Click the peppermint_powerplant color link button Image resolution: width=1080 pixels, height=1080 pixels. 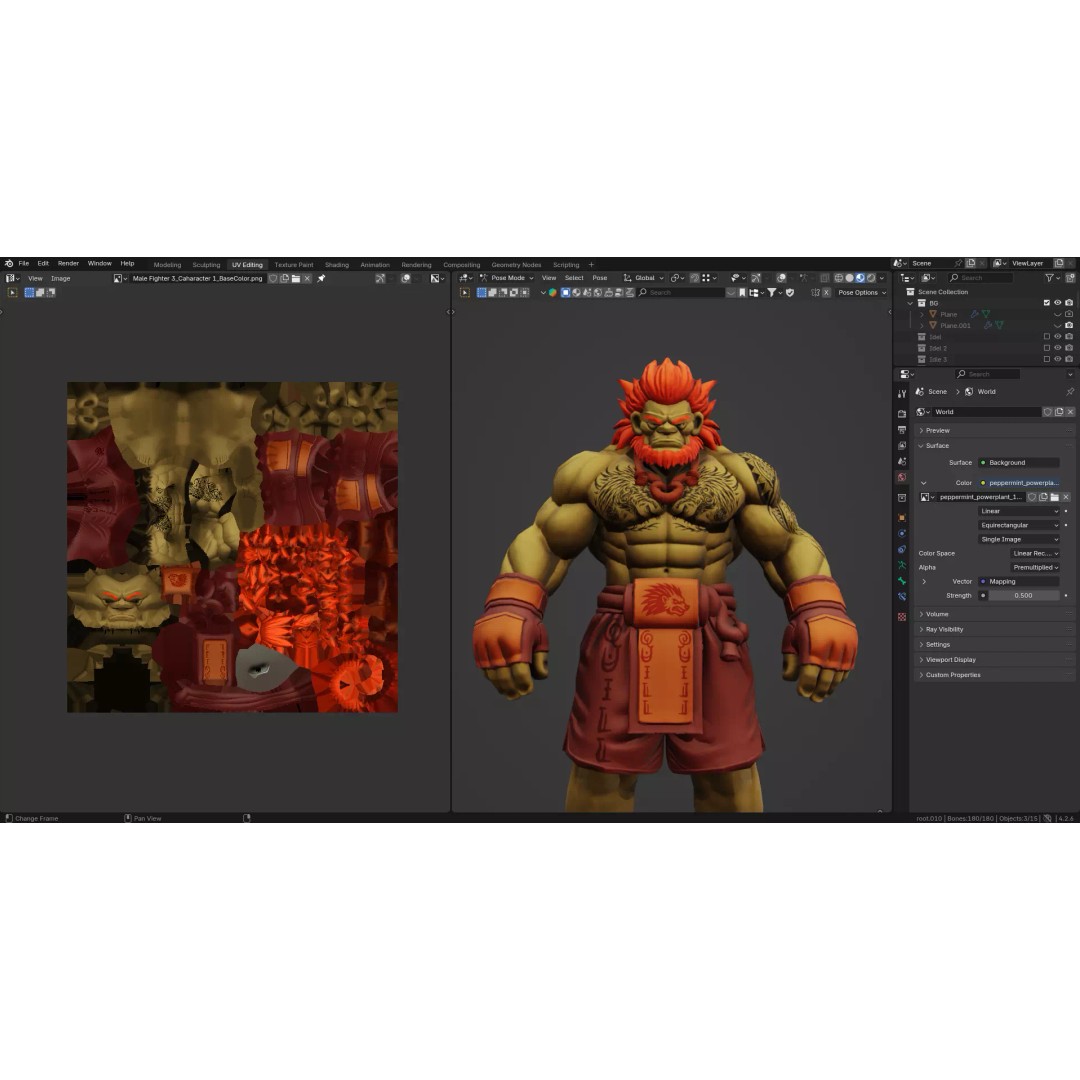coord(1019,483)
